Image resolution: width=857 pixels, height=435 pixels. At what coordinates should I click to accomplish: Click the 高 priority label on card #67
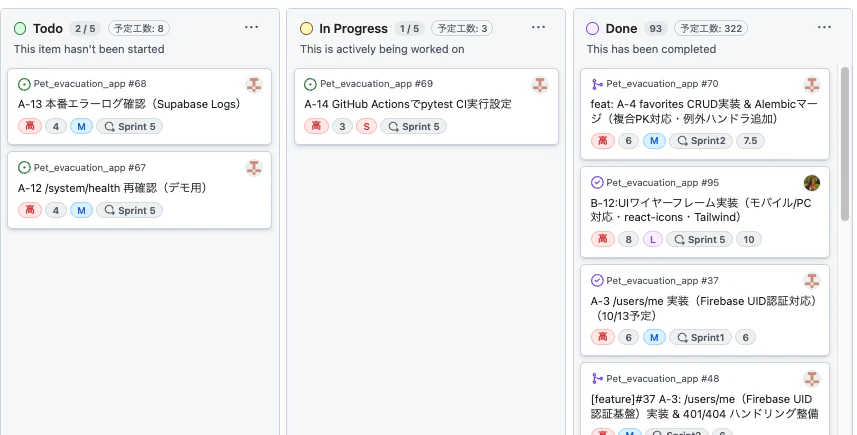pos(30,210)
